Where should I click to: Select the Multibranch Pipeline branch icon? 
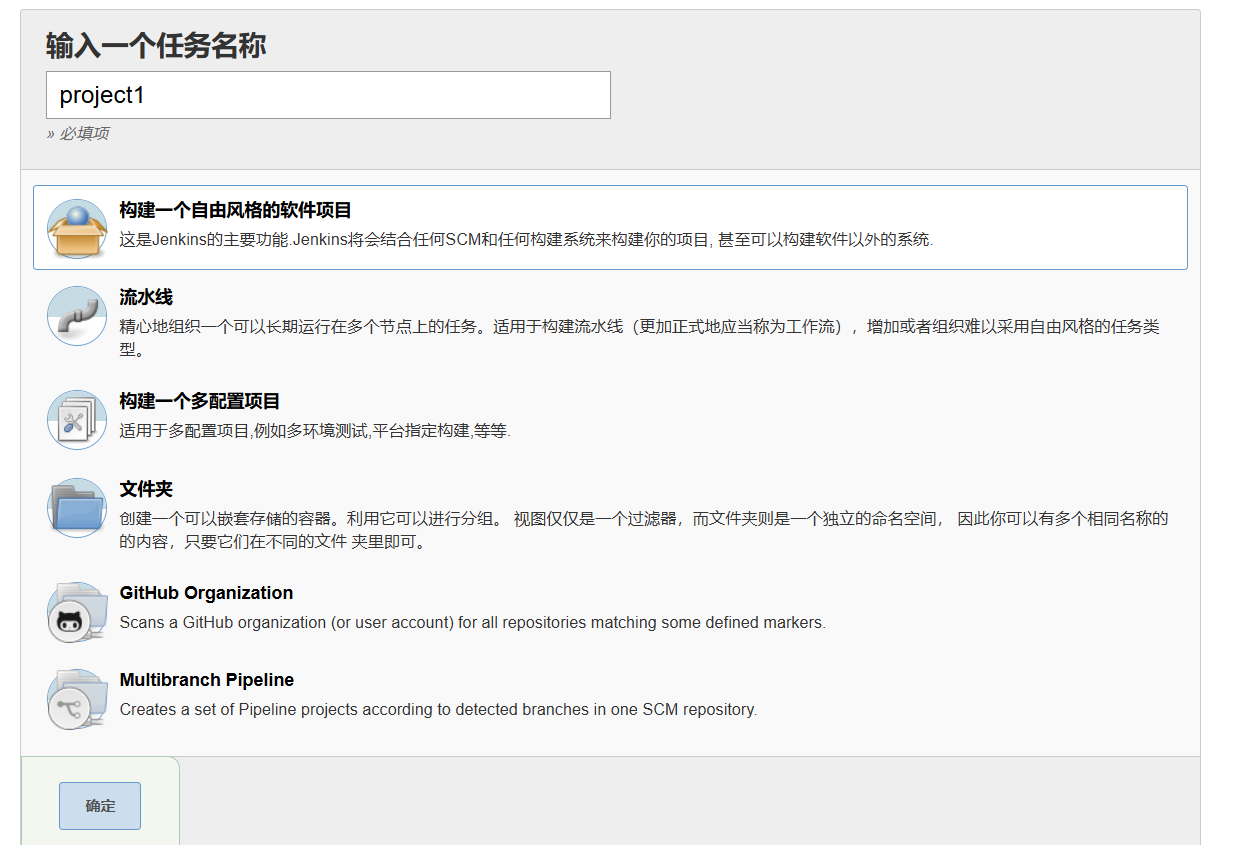(x=77, y=699)
